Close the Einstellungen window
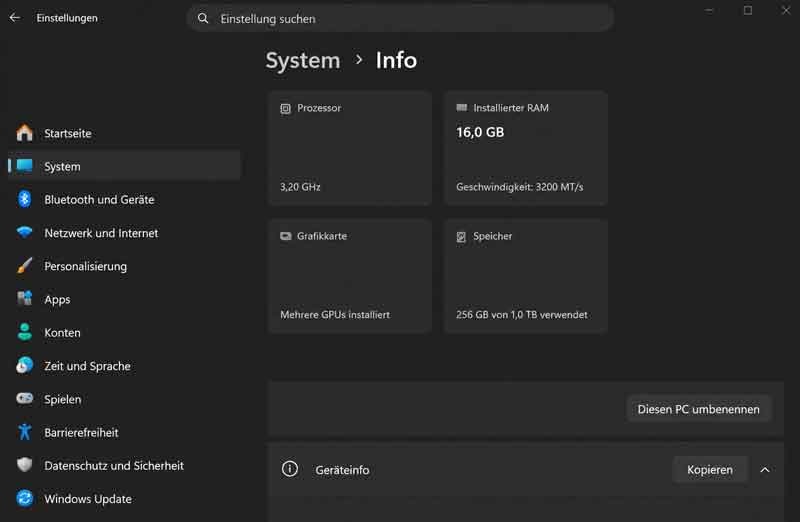Viewport: 800px width, 522px height. point(786,10)
